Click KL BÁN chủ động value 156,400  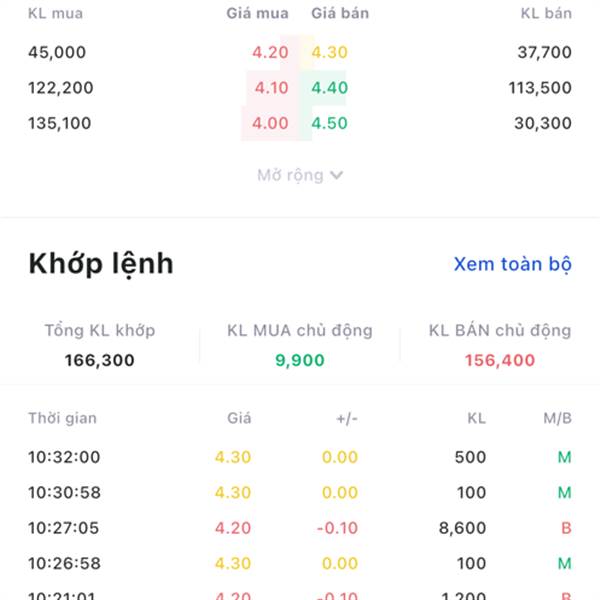pos(500,360)
